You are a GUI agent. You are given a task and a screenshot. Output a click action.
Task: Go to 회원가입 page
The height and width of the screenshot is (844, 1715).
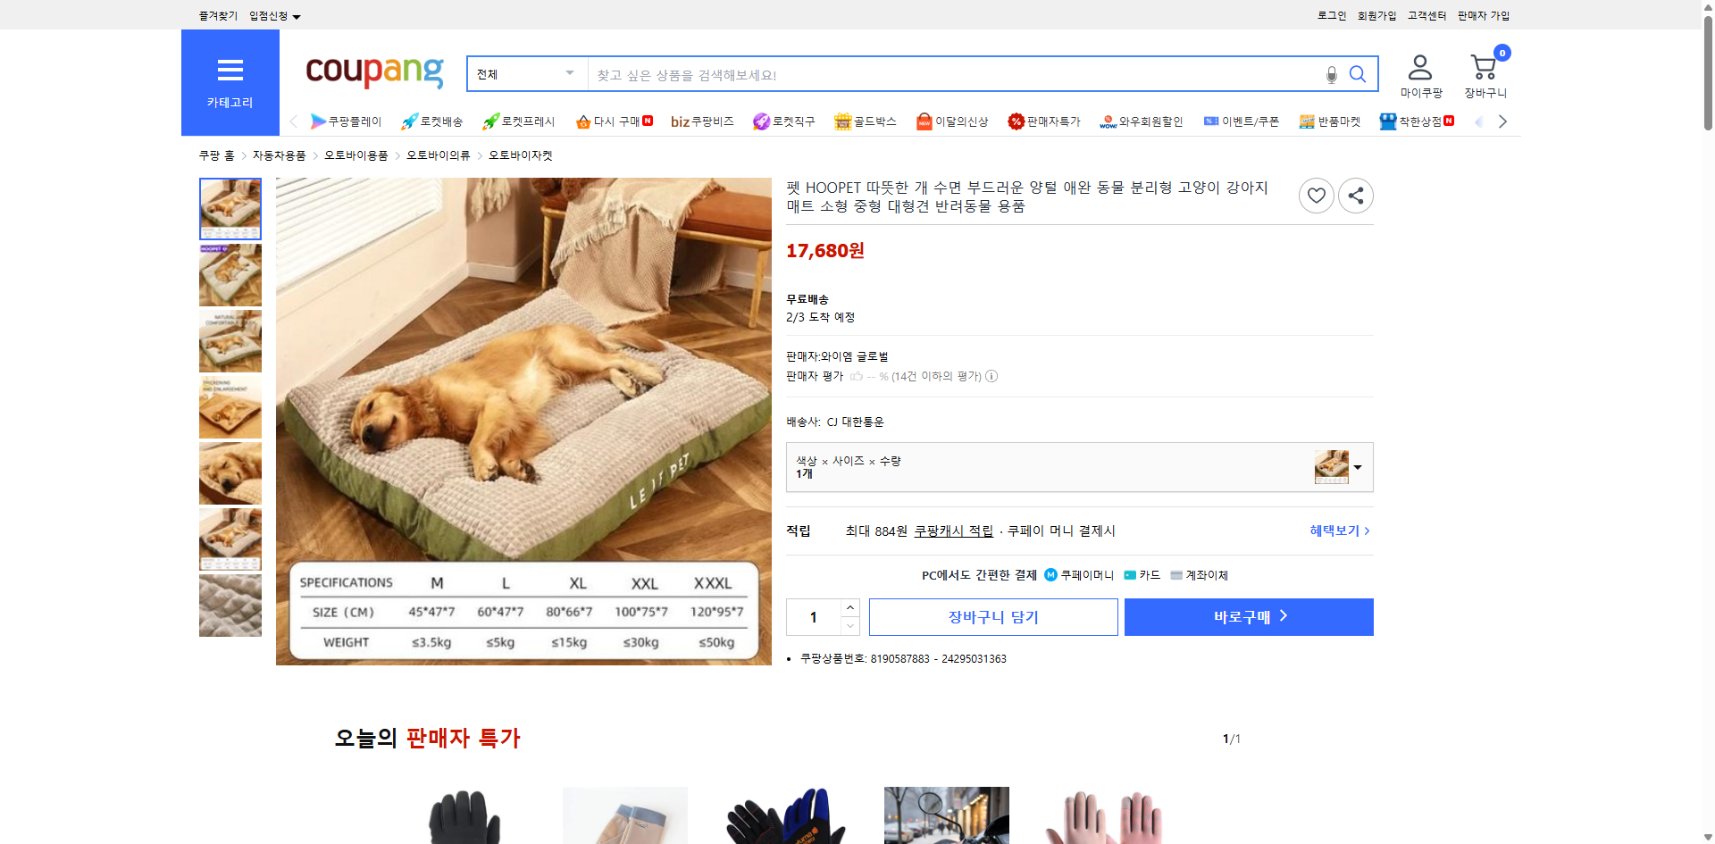1376,16
